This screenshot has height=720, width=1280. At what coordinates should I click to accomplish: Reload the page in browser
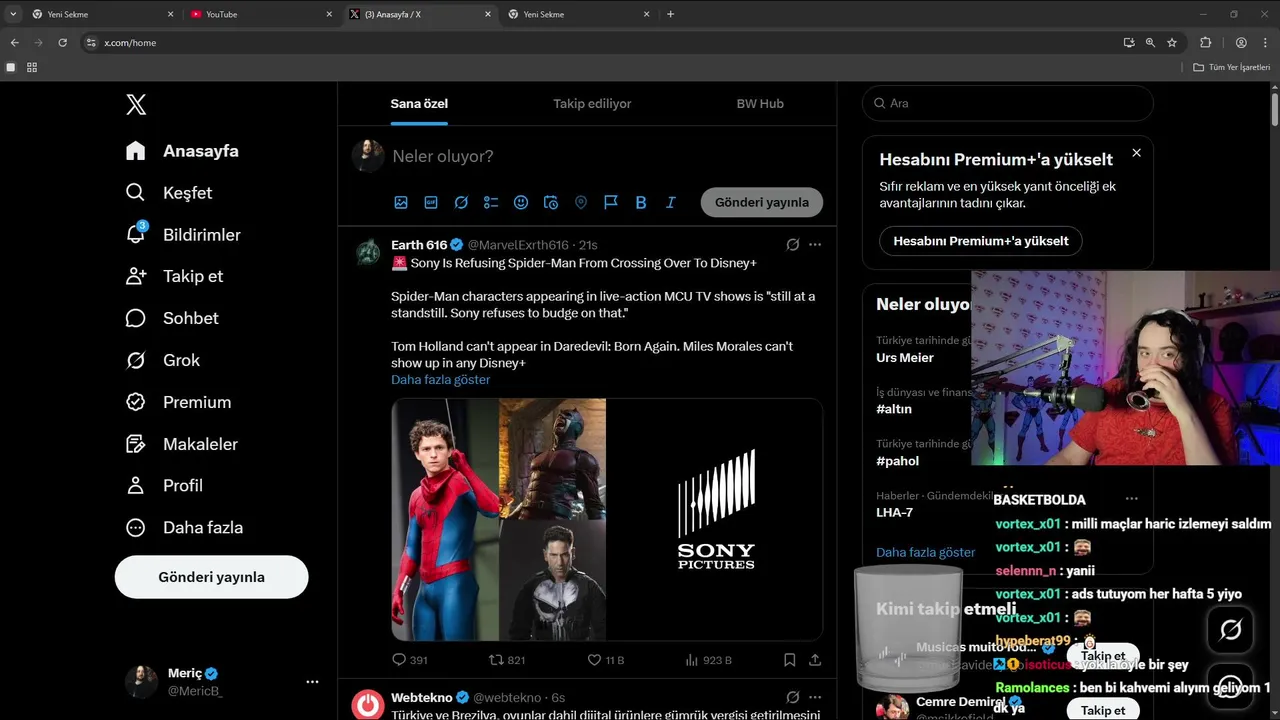click(62, 43)
